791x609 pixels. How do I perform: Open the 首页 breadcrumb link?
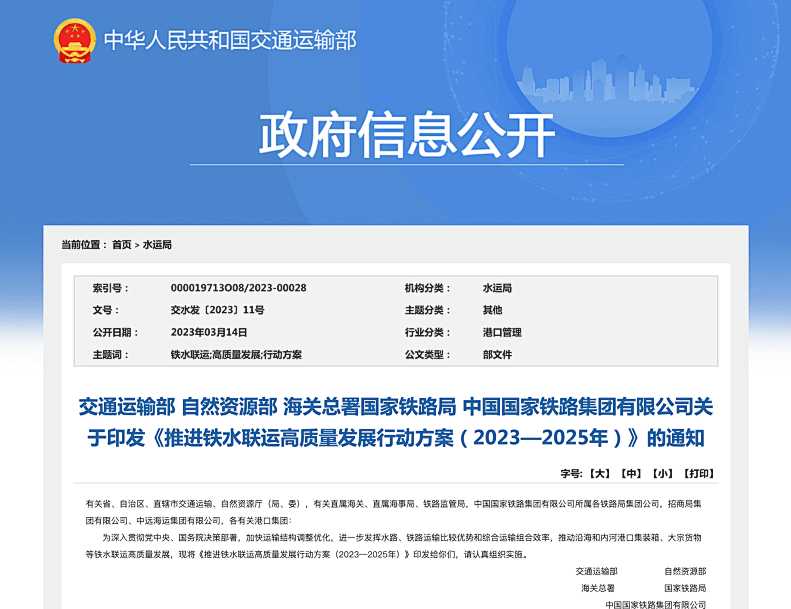point(122,245)
